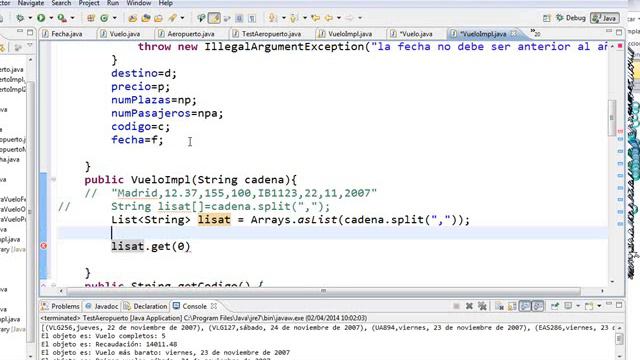Screen dimensions: 640x360
Task: Toggle Show Whitespace Characters icon
Action: [x=252, y=18]
